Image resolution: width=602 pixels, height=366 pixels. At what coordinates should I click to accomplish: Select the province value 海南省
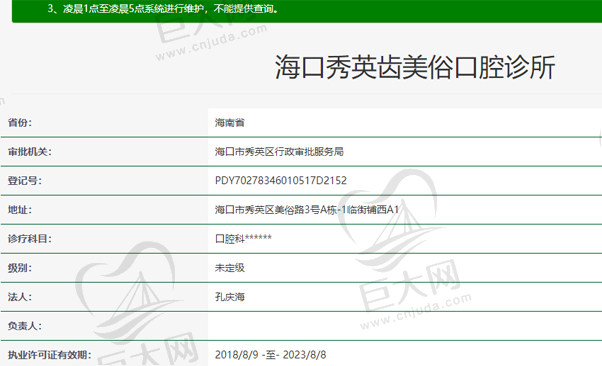coord(230,123)
